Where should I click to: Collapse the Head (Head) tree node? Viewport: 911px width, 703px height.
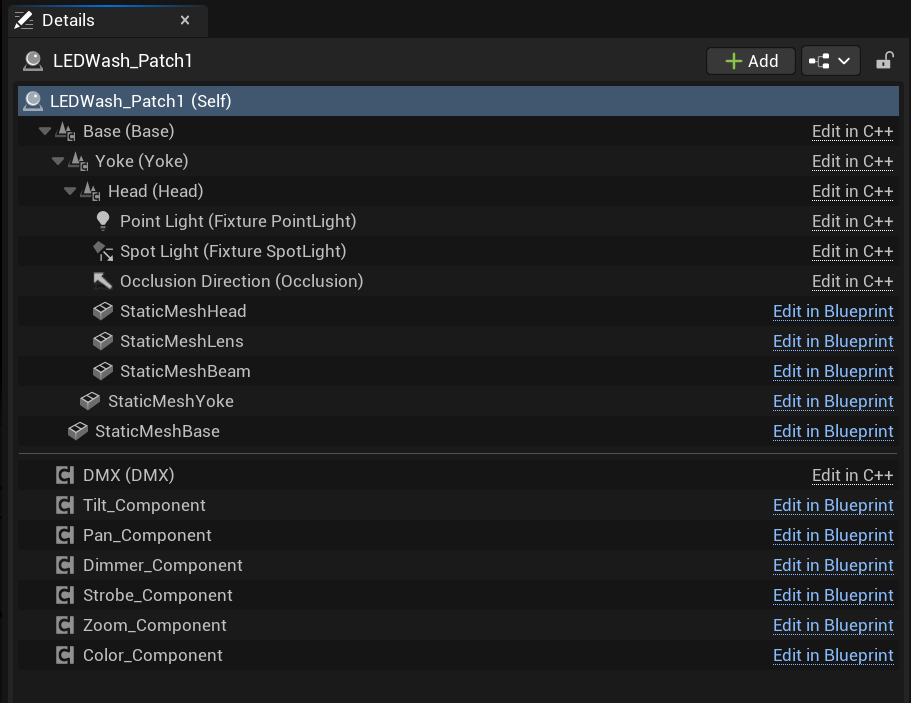(x=70, y=191)
